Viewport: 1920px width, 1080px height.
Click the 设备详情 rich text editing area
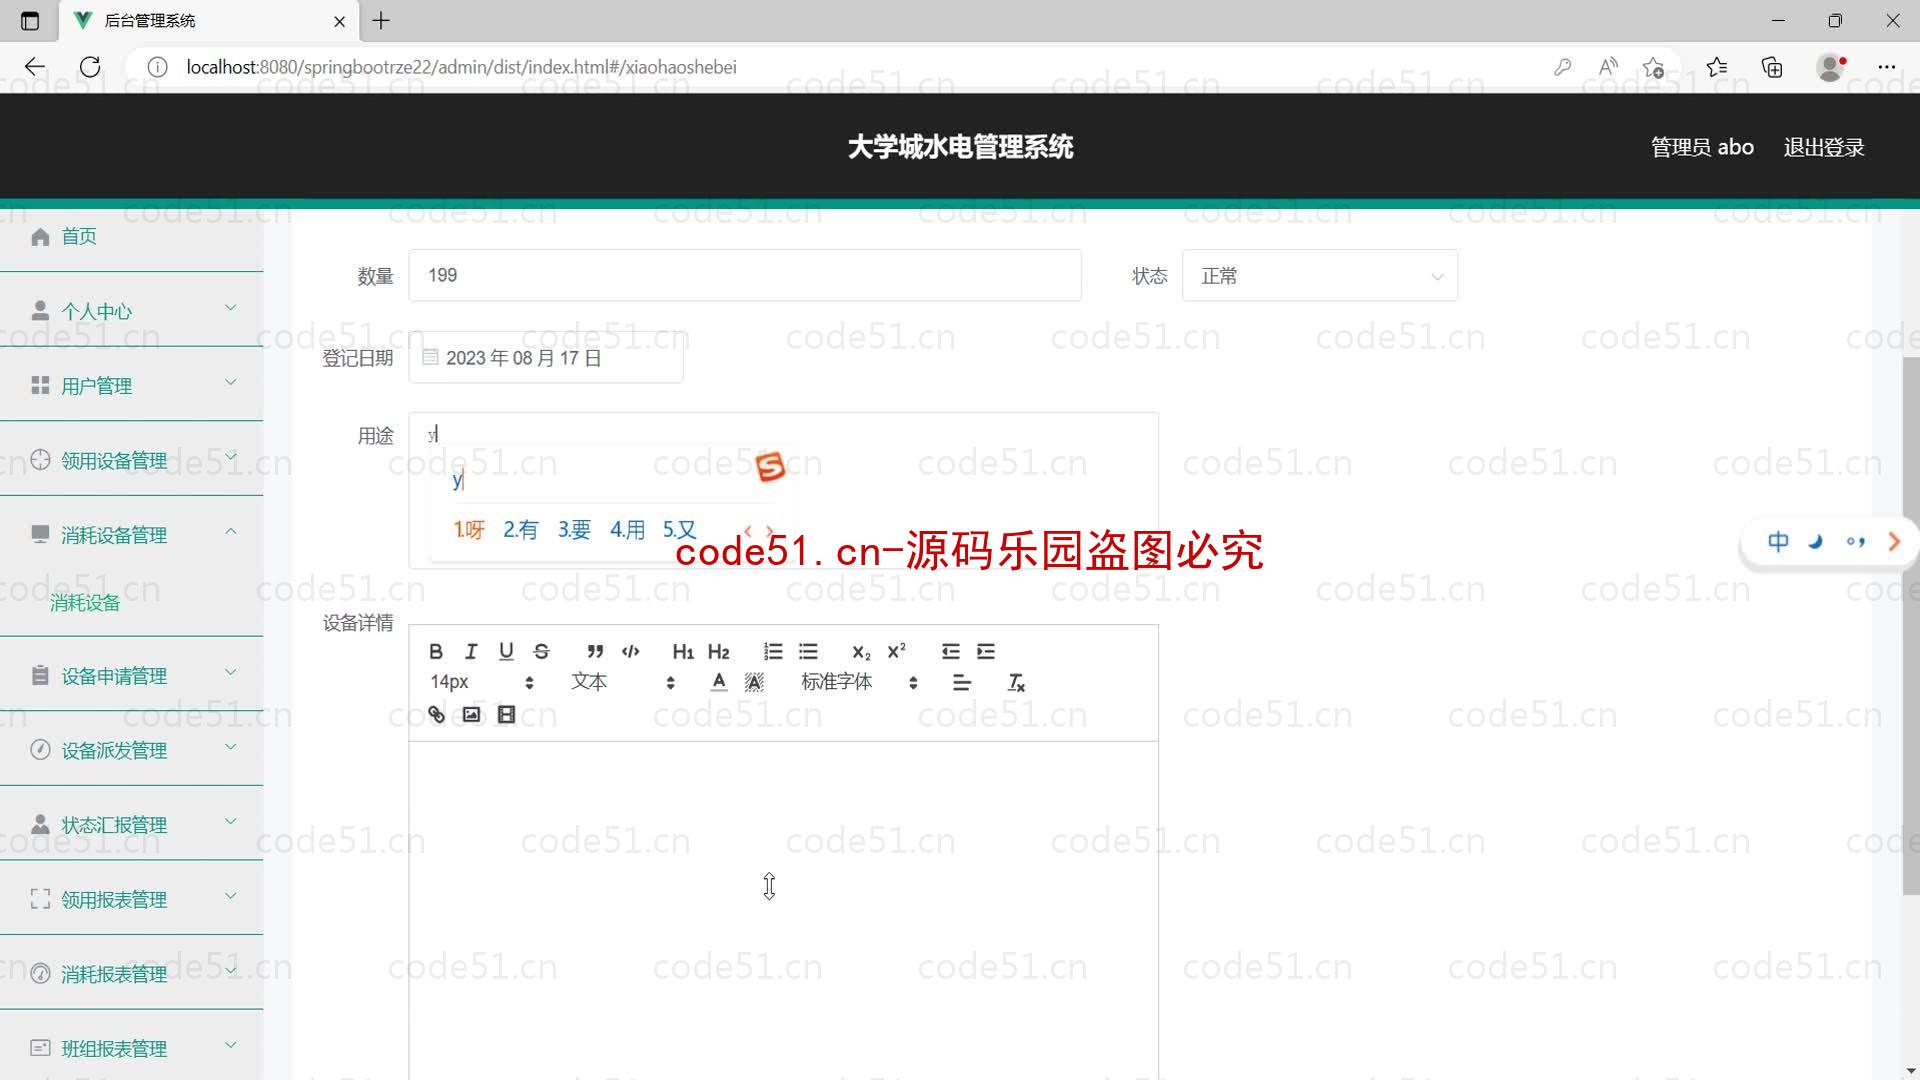click(783, 910)
